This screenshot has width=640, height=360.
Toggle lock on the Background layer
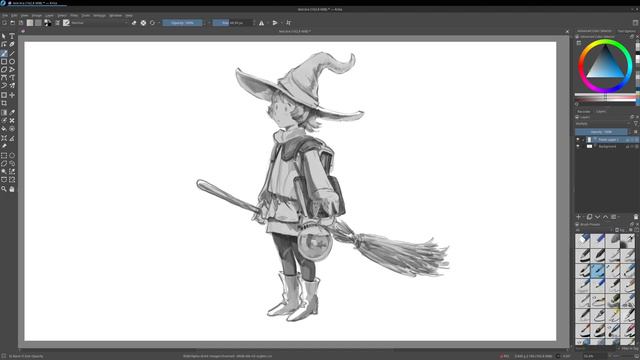point(628,146)
